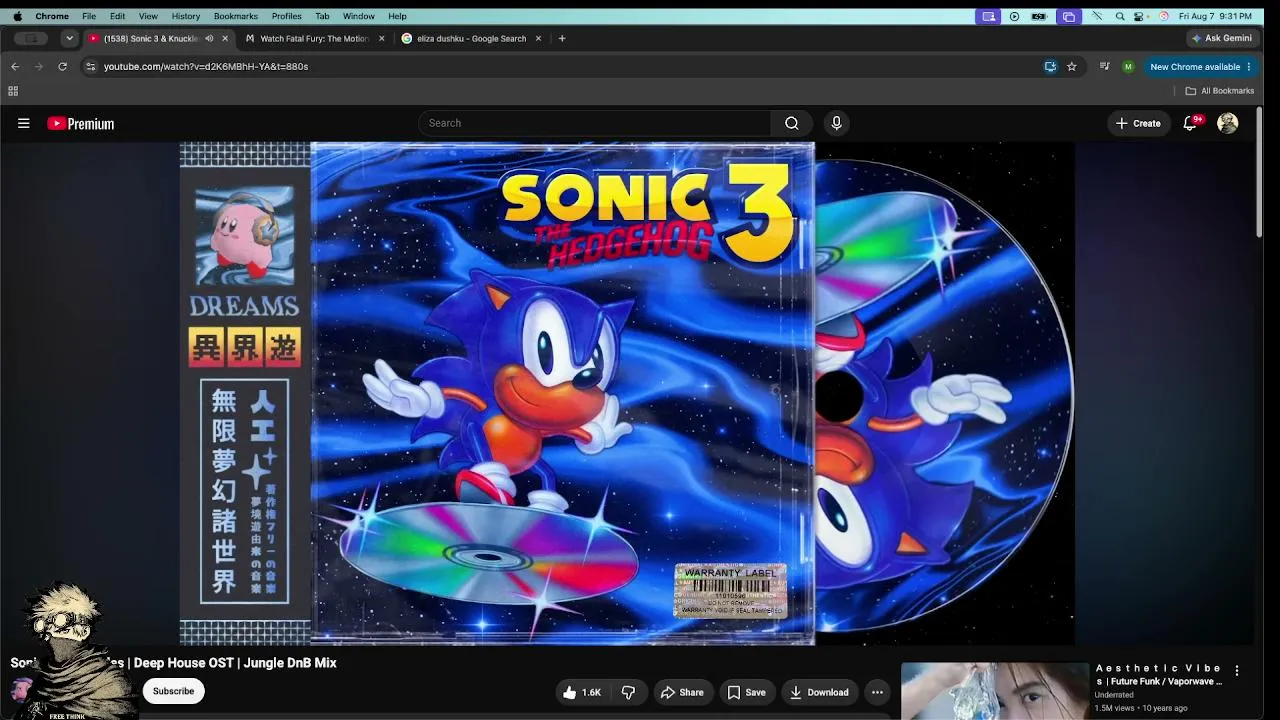Open Aesthetic Vibes video title link

pyautogui.click(x=1159, y=675)
